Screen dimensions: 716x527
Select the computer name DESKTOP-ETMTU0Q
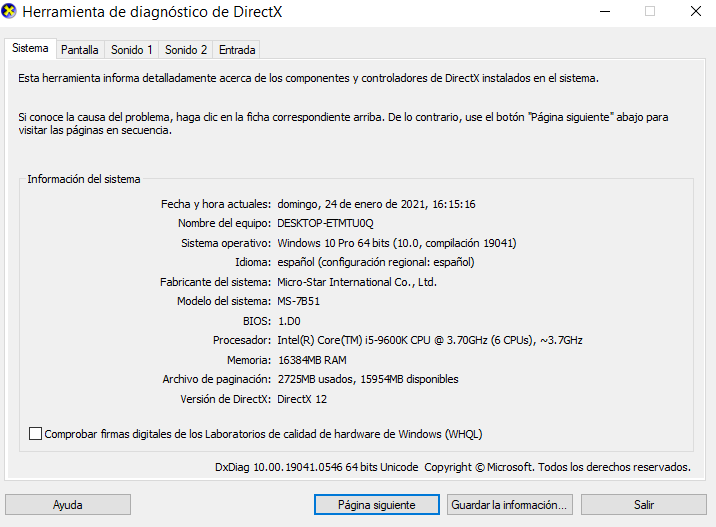(325, 223)
